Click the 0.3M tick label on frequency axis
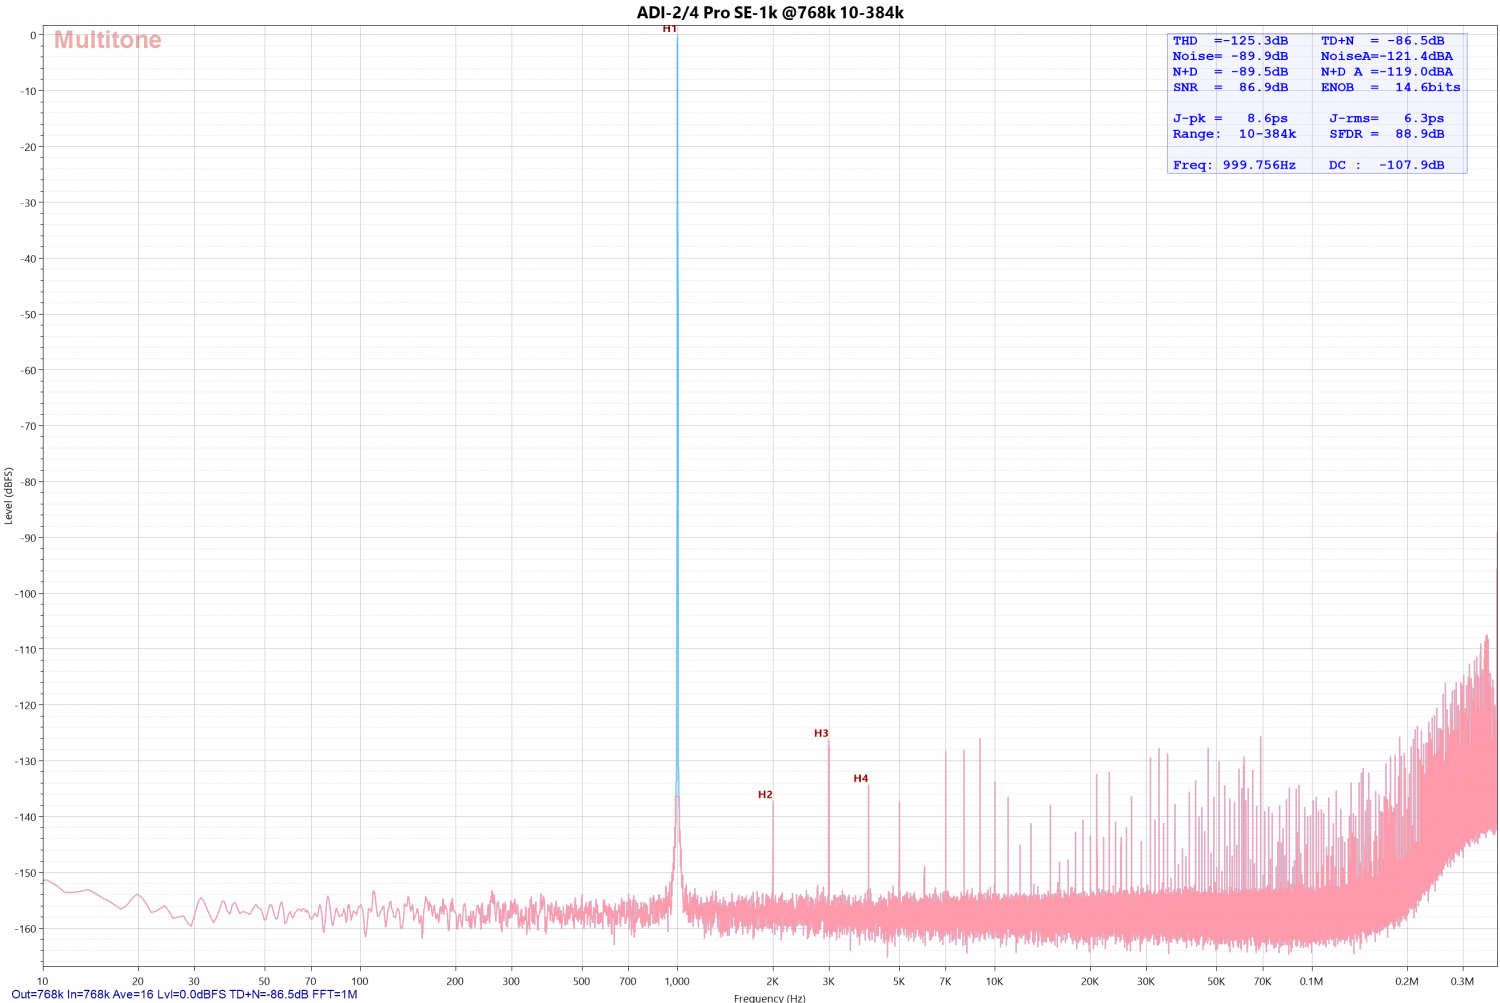The image size is (1500, 1003). coord(1463,981)
